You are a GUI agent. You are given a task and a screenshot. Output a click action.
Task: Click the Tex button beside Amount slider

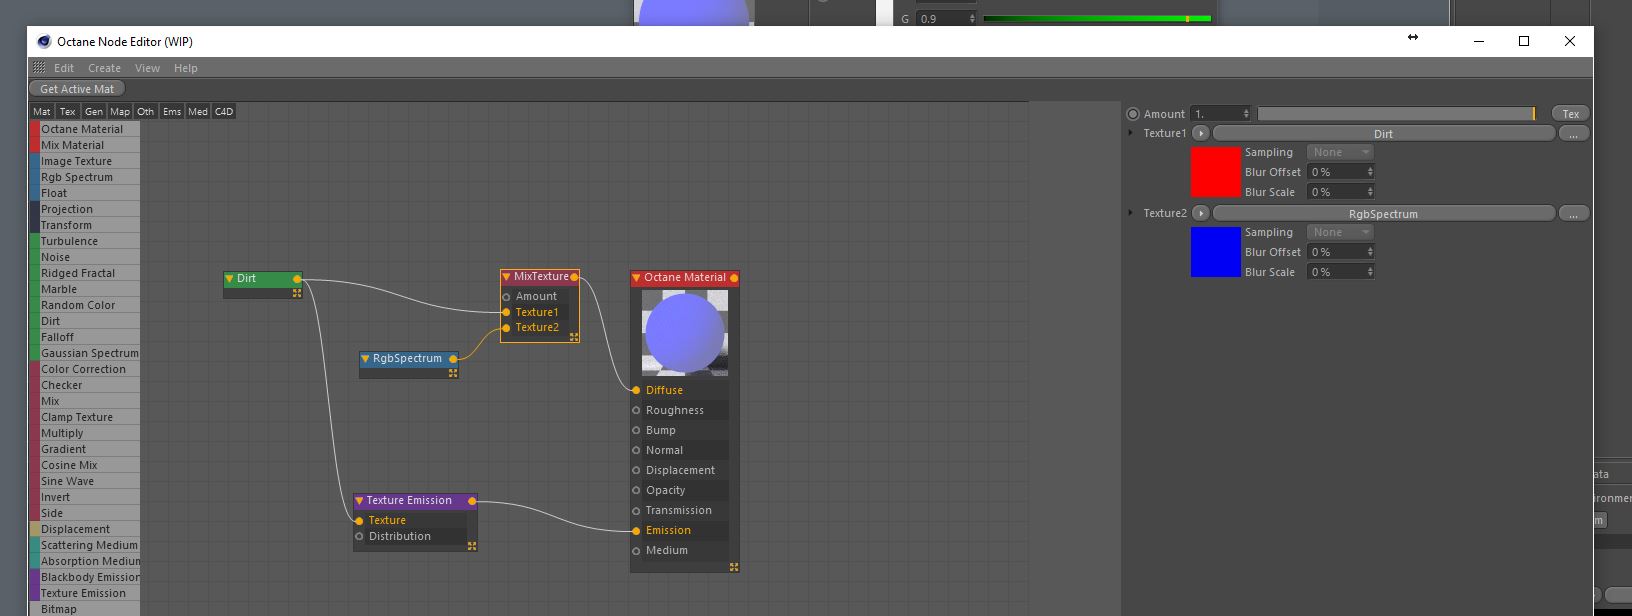(x=1571, y=114)
